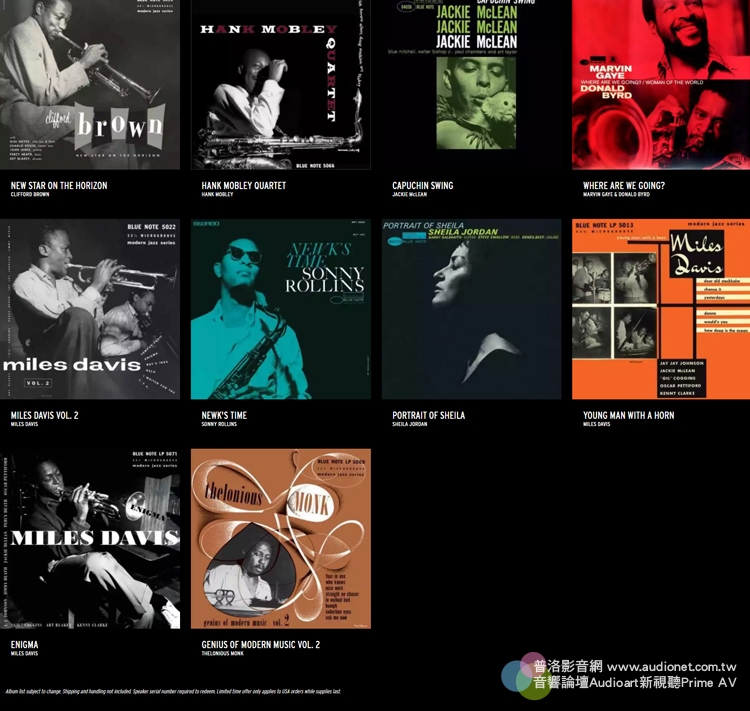The image size is (750, 711).
Task: Open the Jackie McLean Capuchin Swing cover
Action: [472, 85]
